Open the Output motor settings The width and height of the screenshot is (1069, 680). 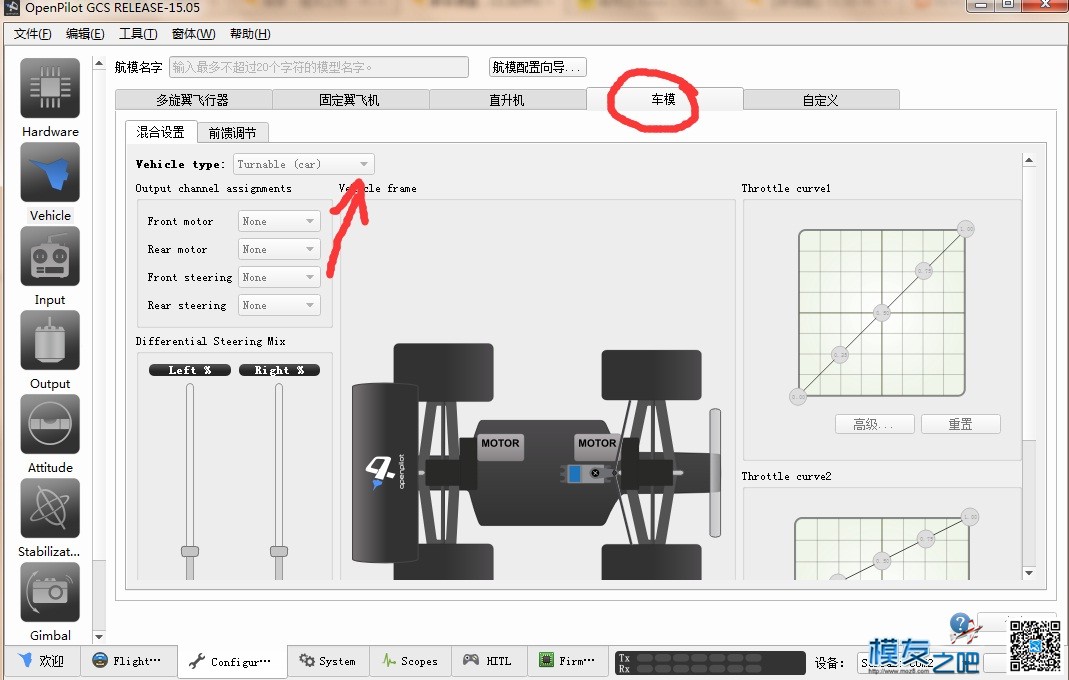tap(50, 340)
